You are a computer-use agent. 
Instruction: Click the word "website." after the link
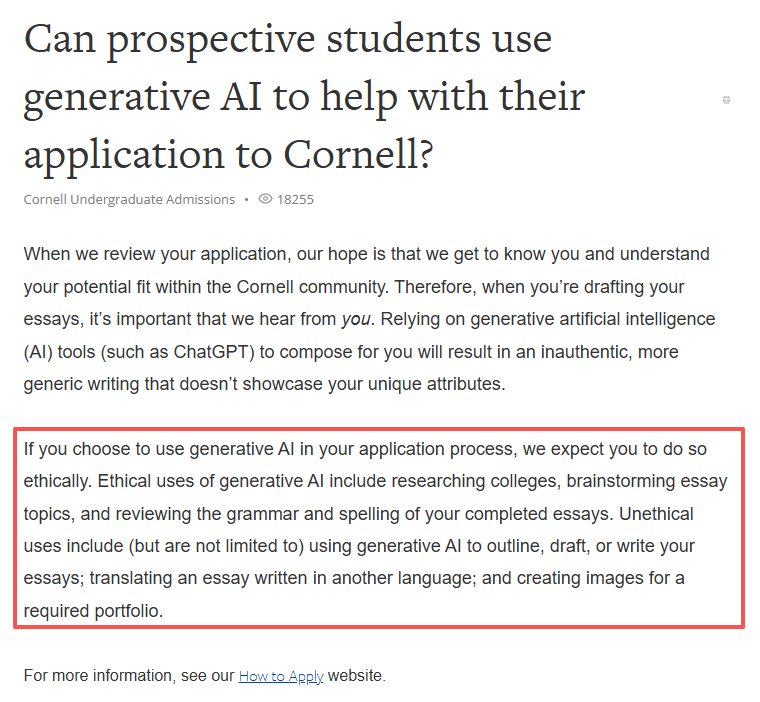tap(356, 676)
